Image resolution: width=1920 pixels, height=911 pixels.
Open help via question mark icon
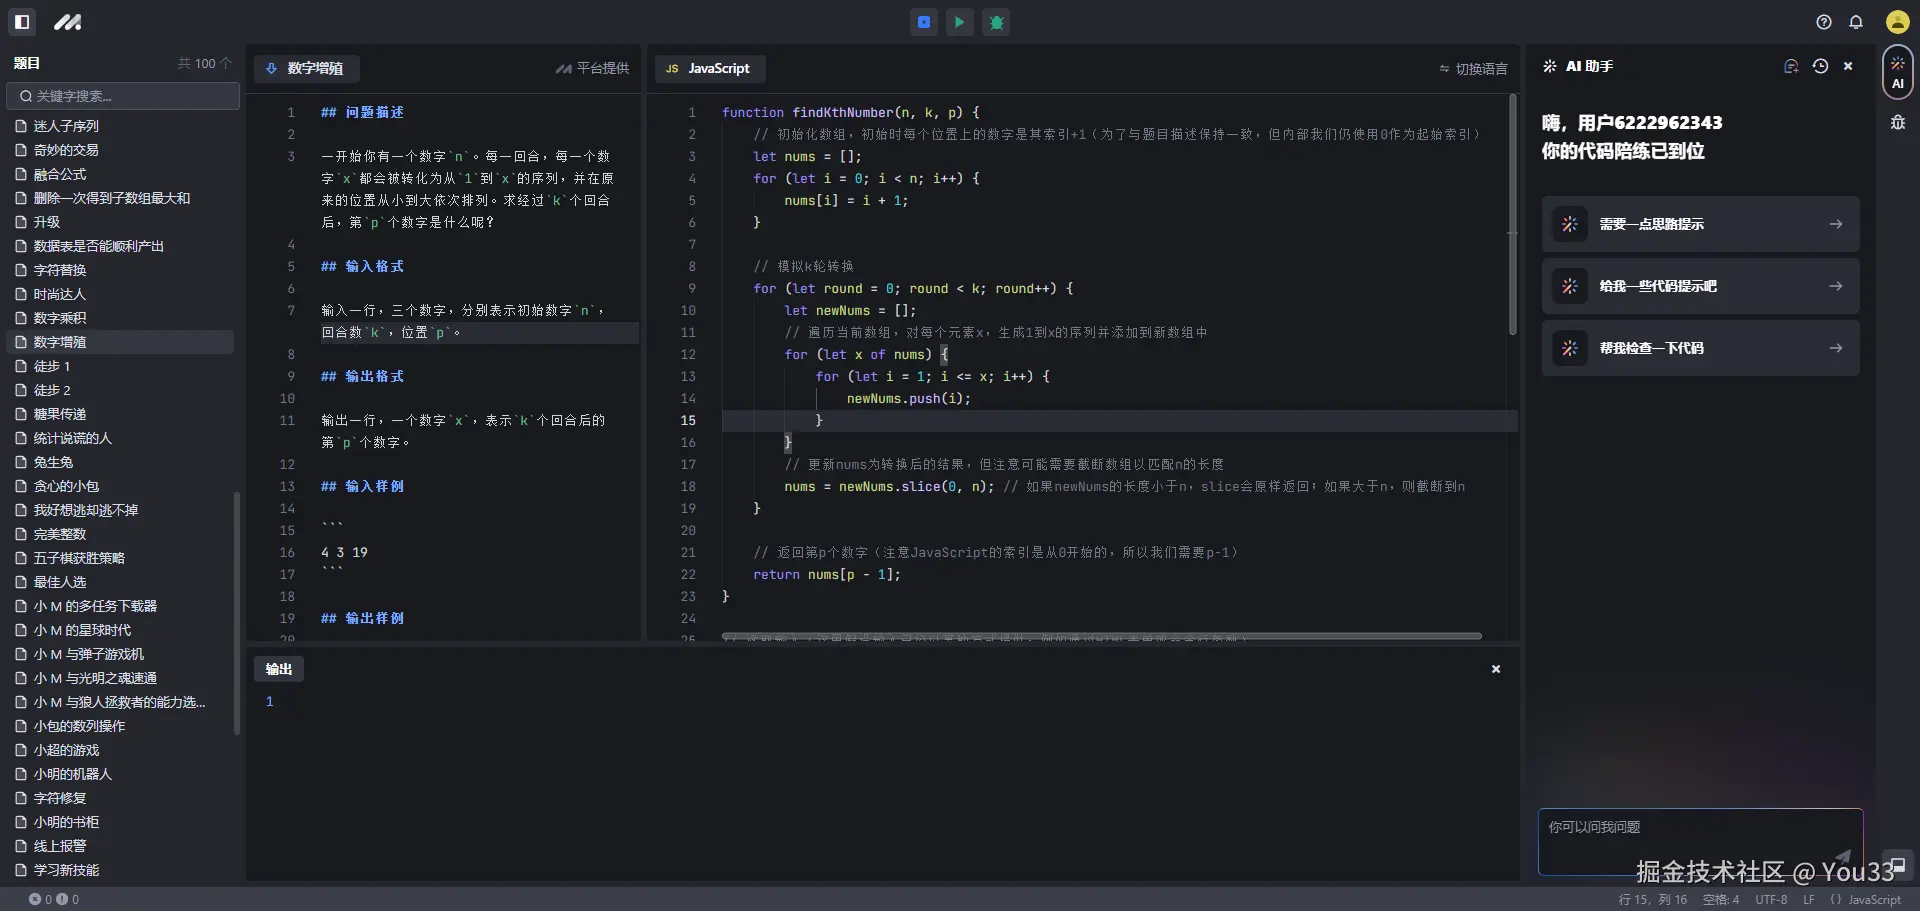(1824, 22)
